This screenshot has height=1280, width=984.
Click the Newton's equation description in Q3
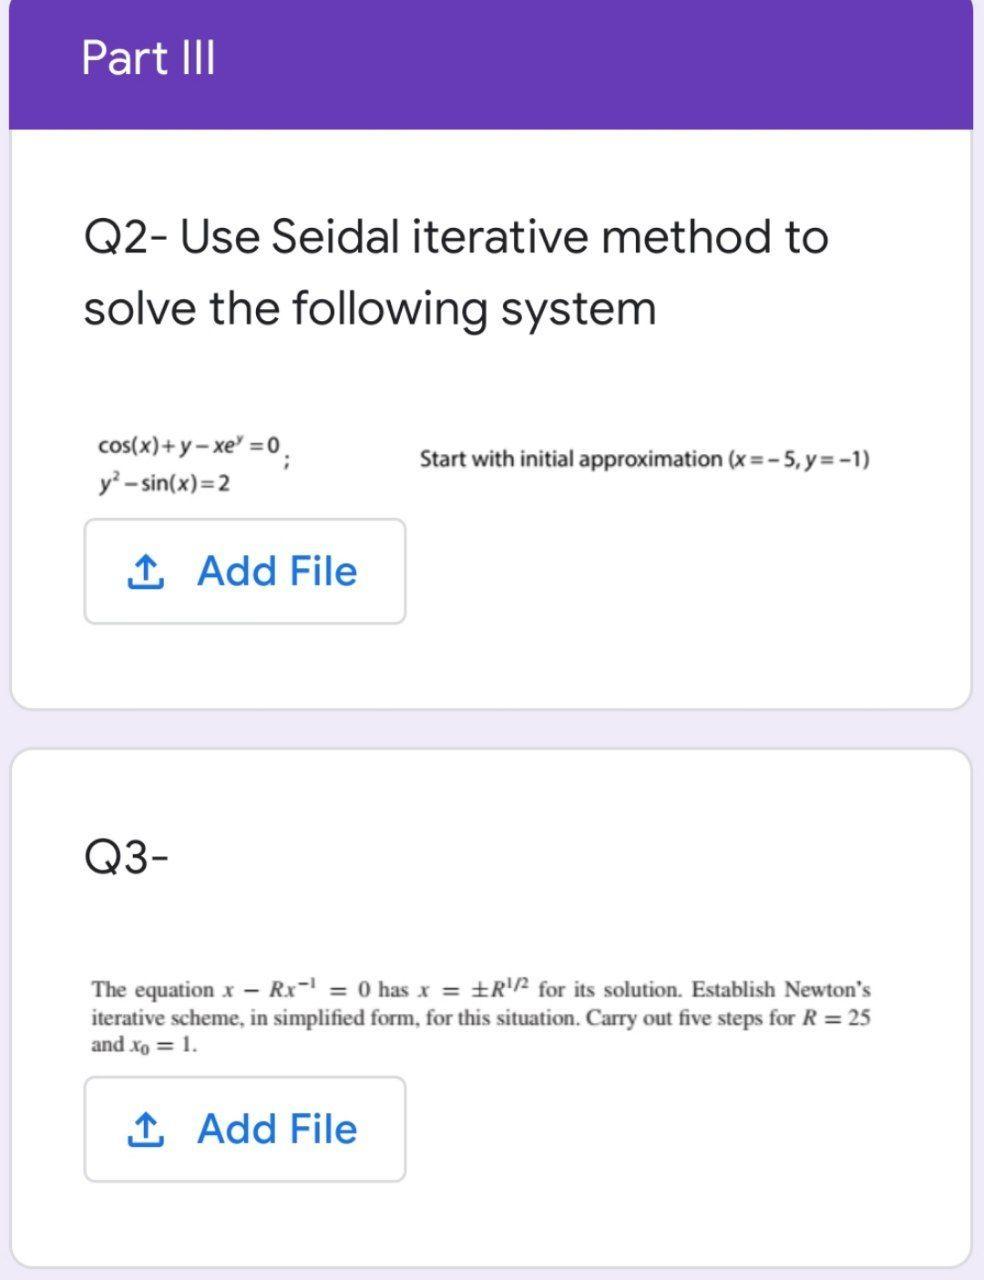[x=480, y=1016]
